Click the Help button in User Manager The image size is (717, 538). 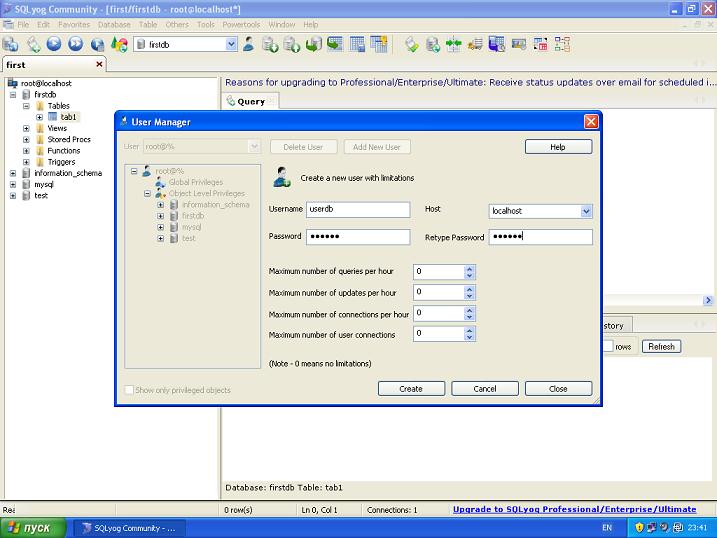(x=558, y=147)
